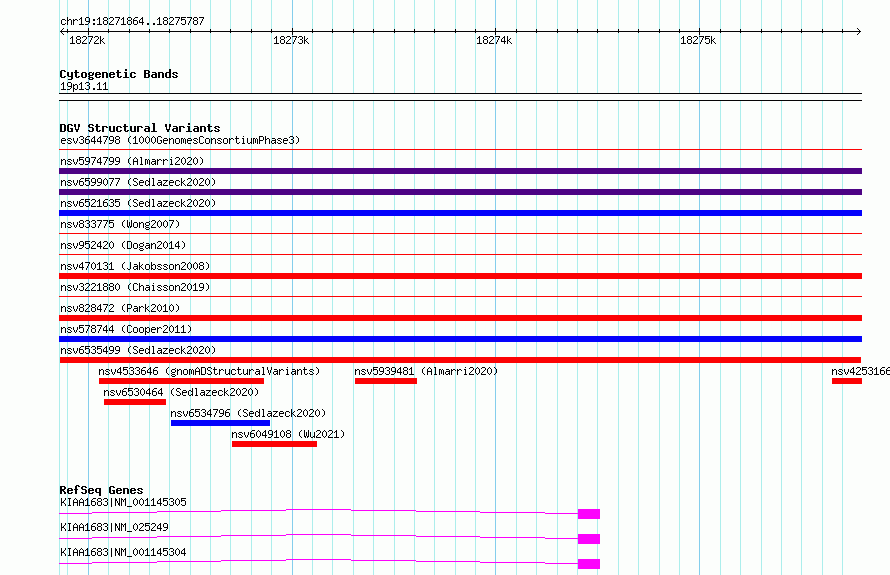Click the RefSeq Genes track heading
This screenshot has height=575, width=890.
[x=101, y=490]
